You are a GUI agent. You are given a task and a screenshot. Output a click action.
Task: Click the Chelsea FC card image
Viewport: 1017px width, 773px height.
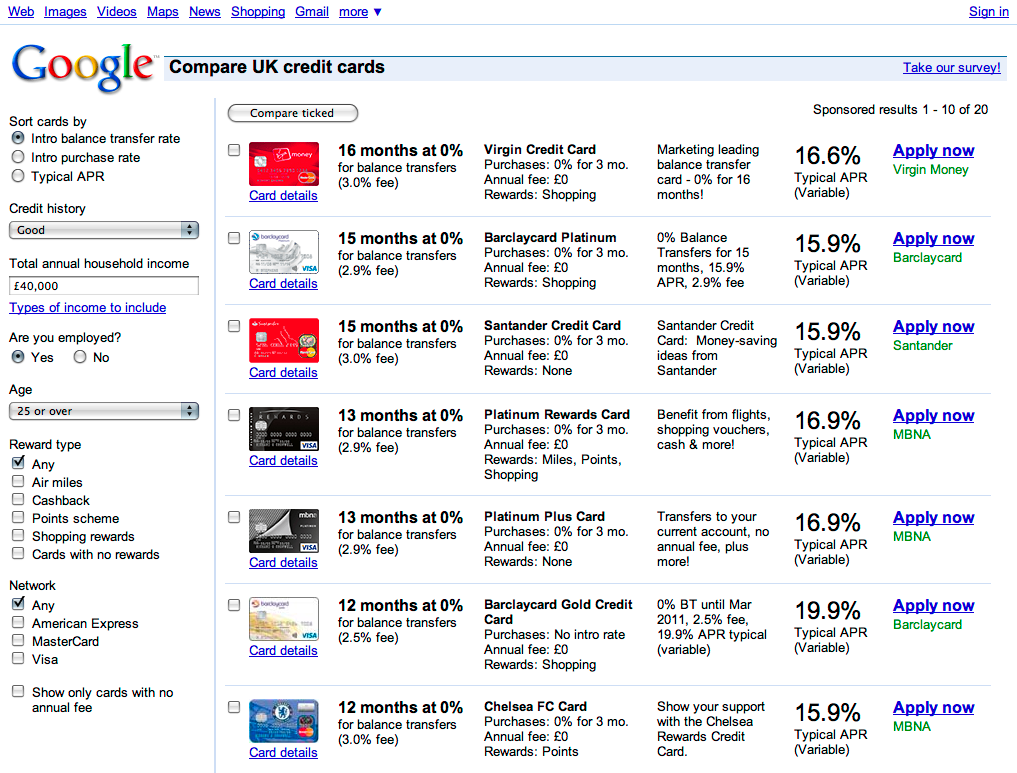point(283,720)
